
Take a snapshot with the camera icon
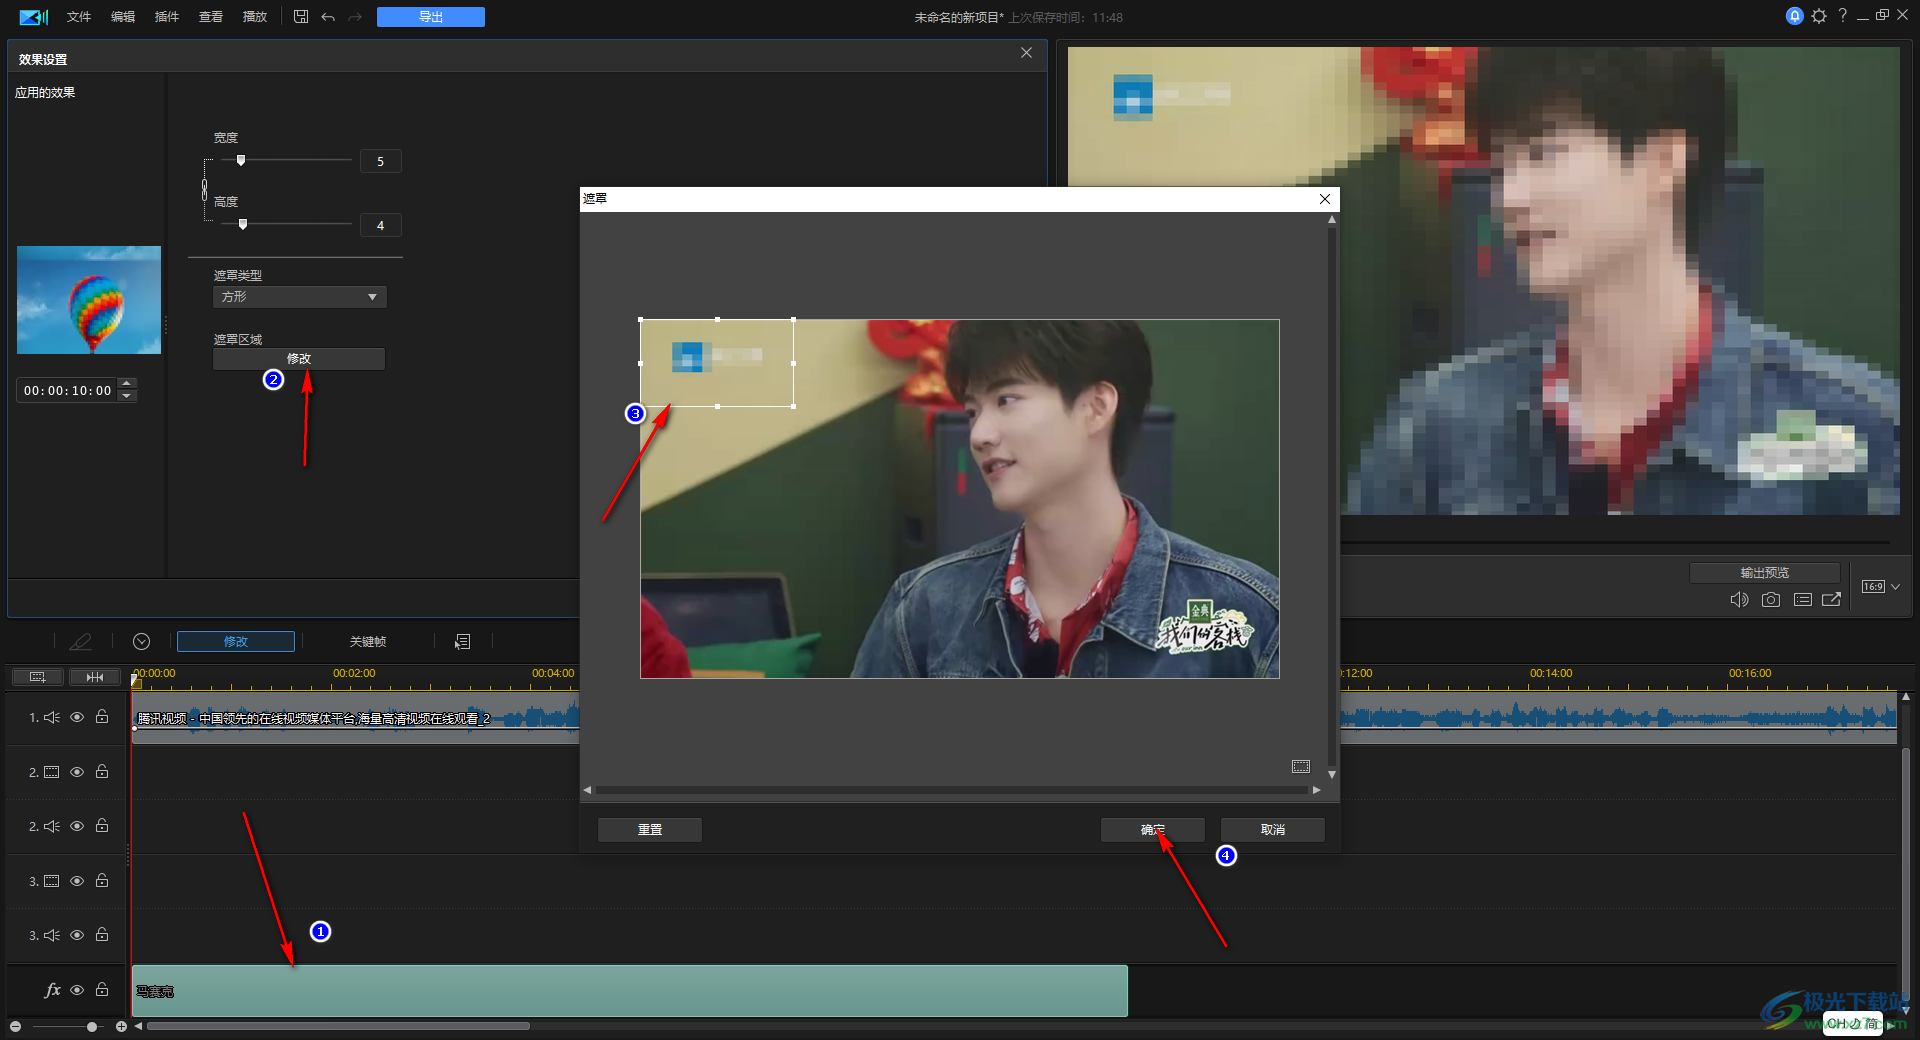point(1771,600)
